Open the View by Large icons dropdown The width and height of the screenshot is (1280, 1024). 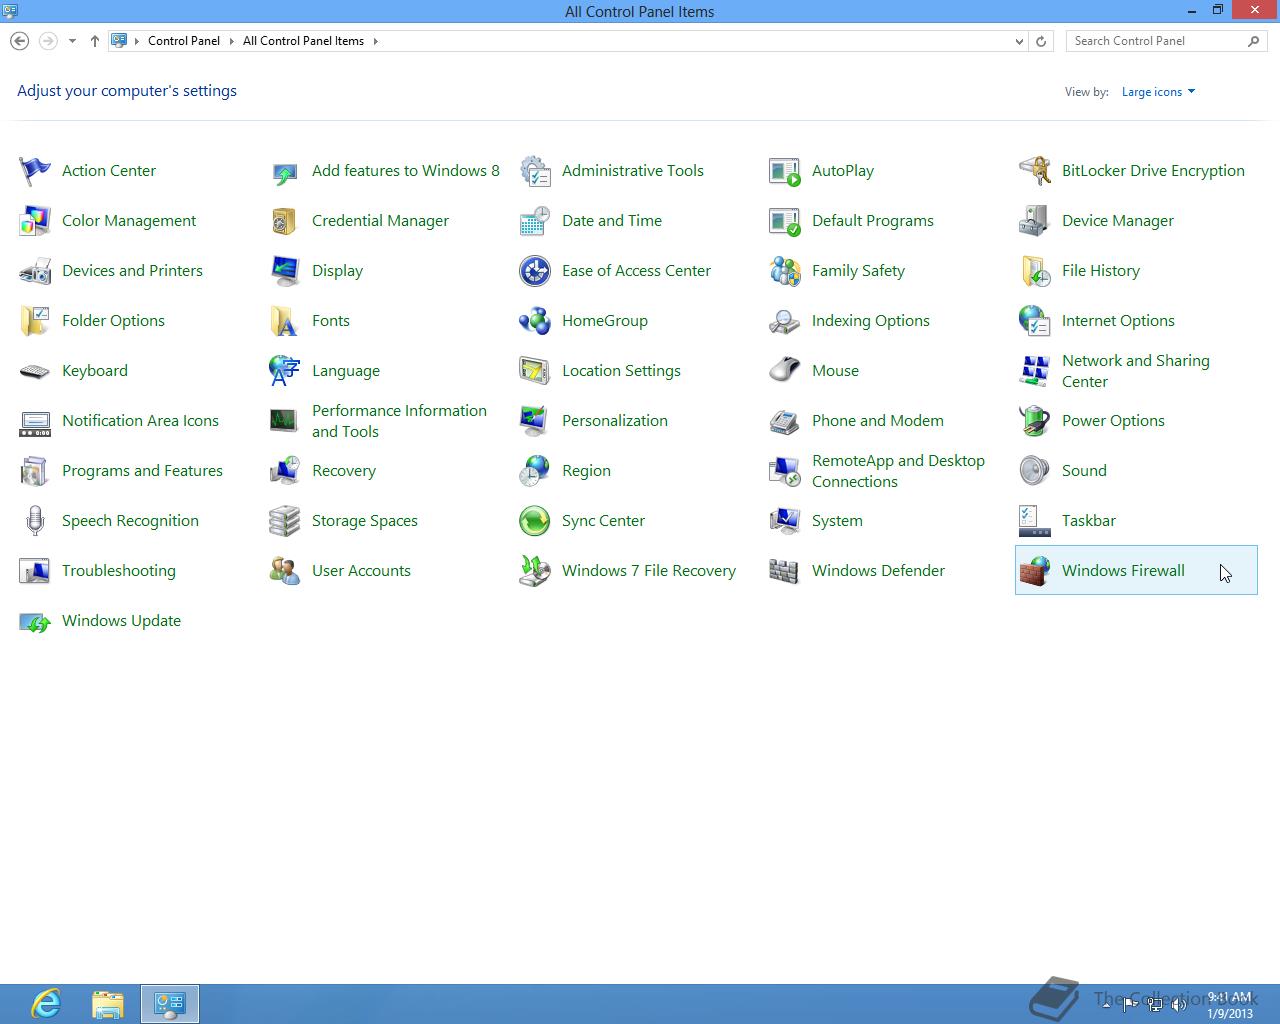pos(1158,92)
